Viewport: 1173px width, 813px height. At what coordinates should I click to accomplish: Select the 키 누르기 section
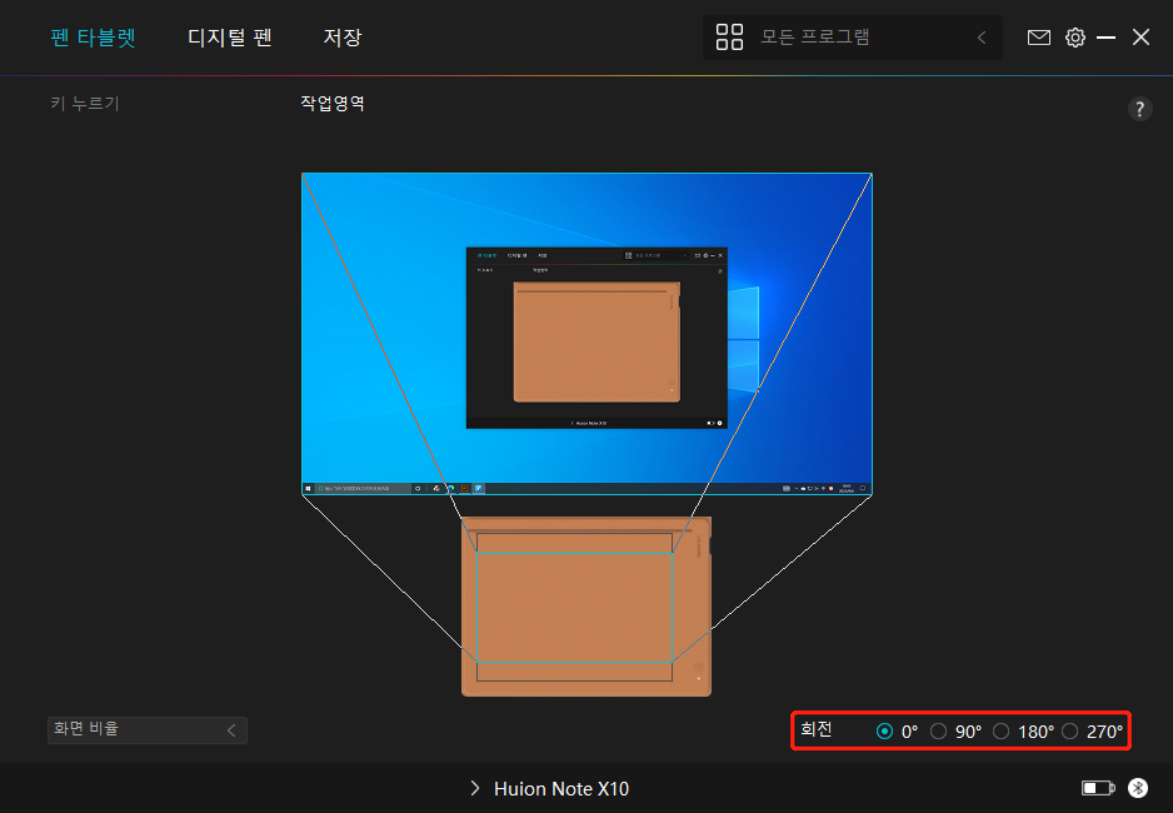pos(85,103)
